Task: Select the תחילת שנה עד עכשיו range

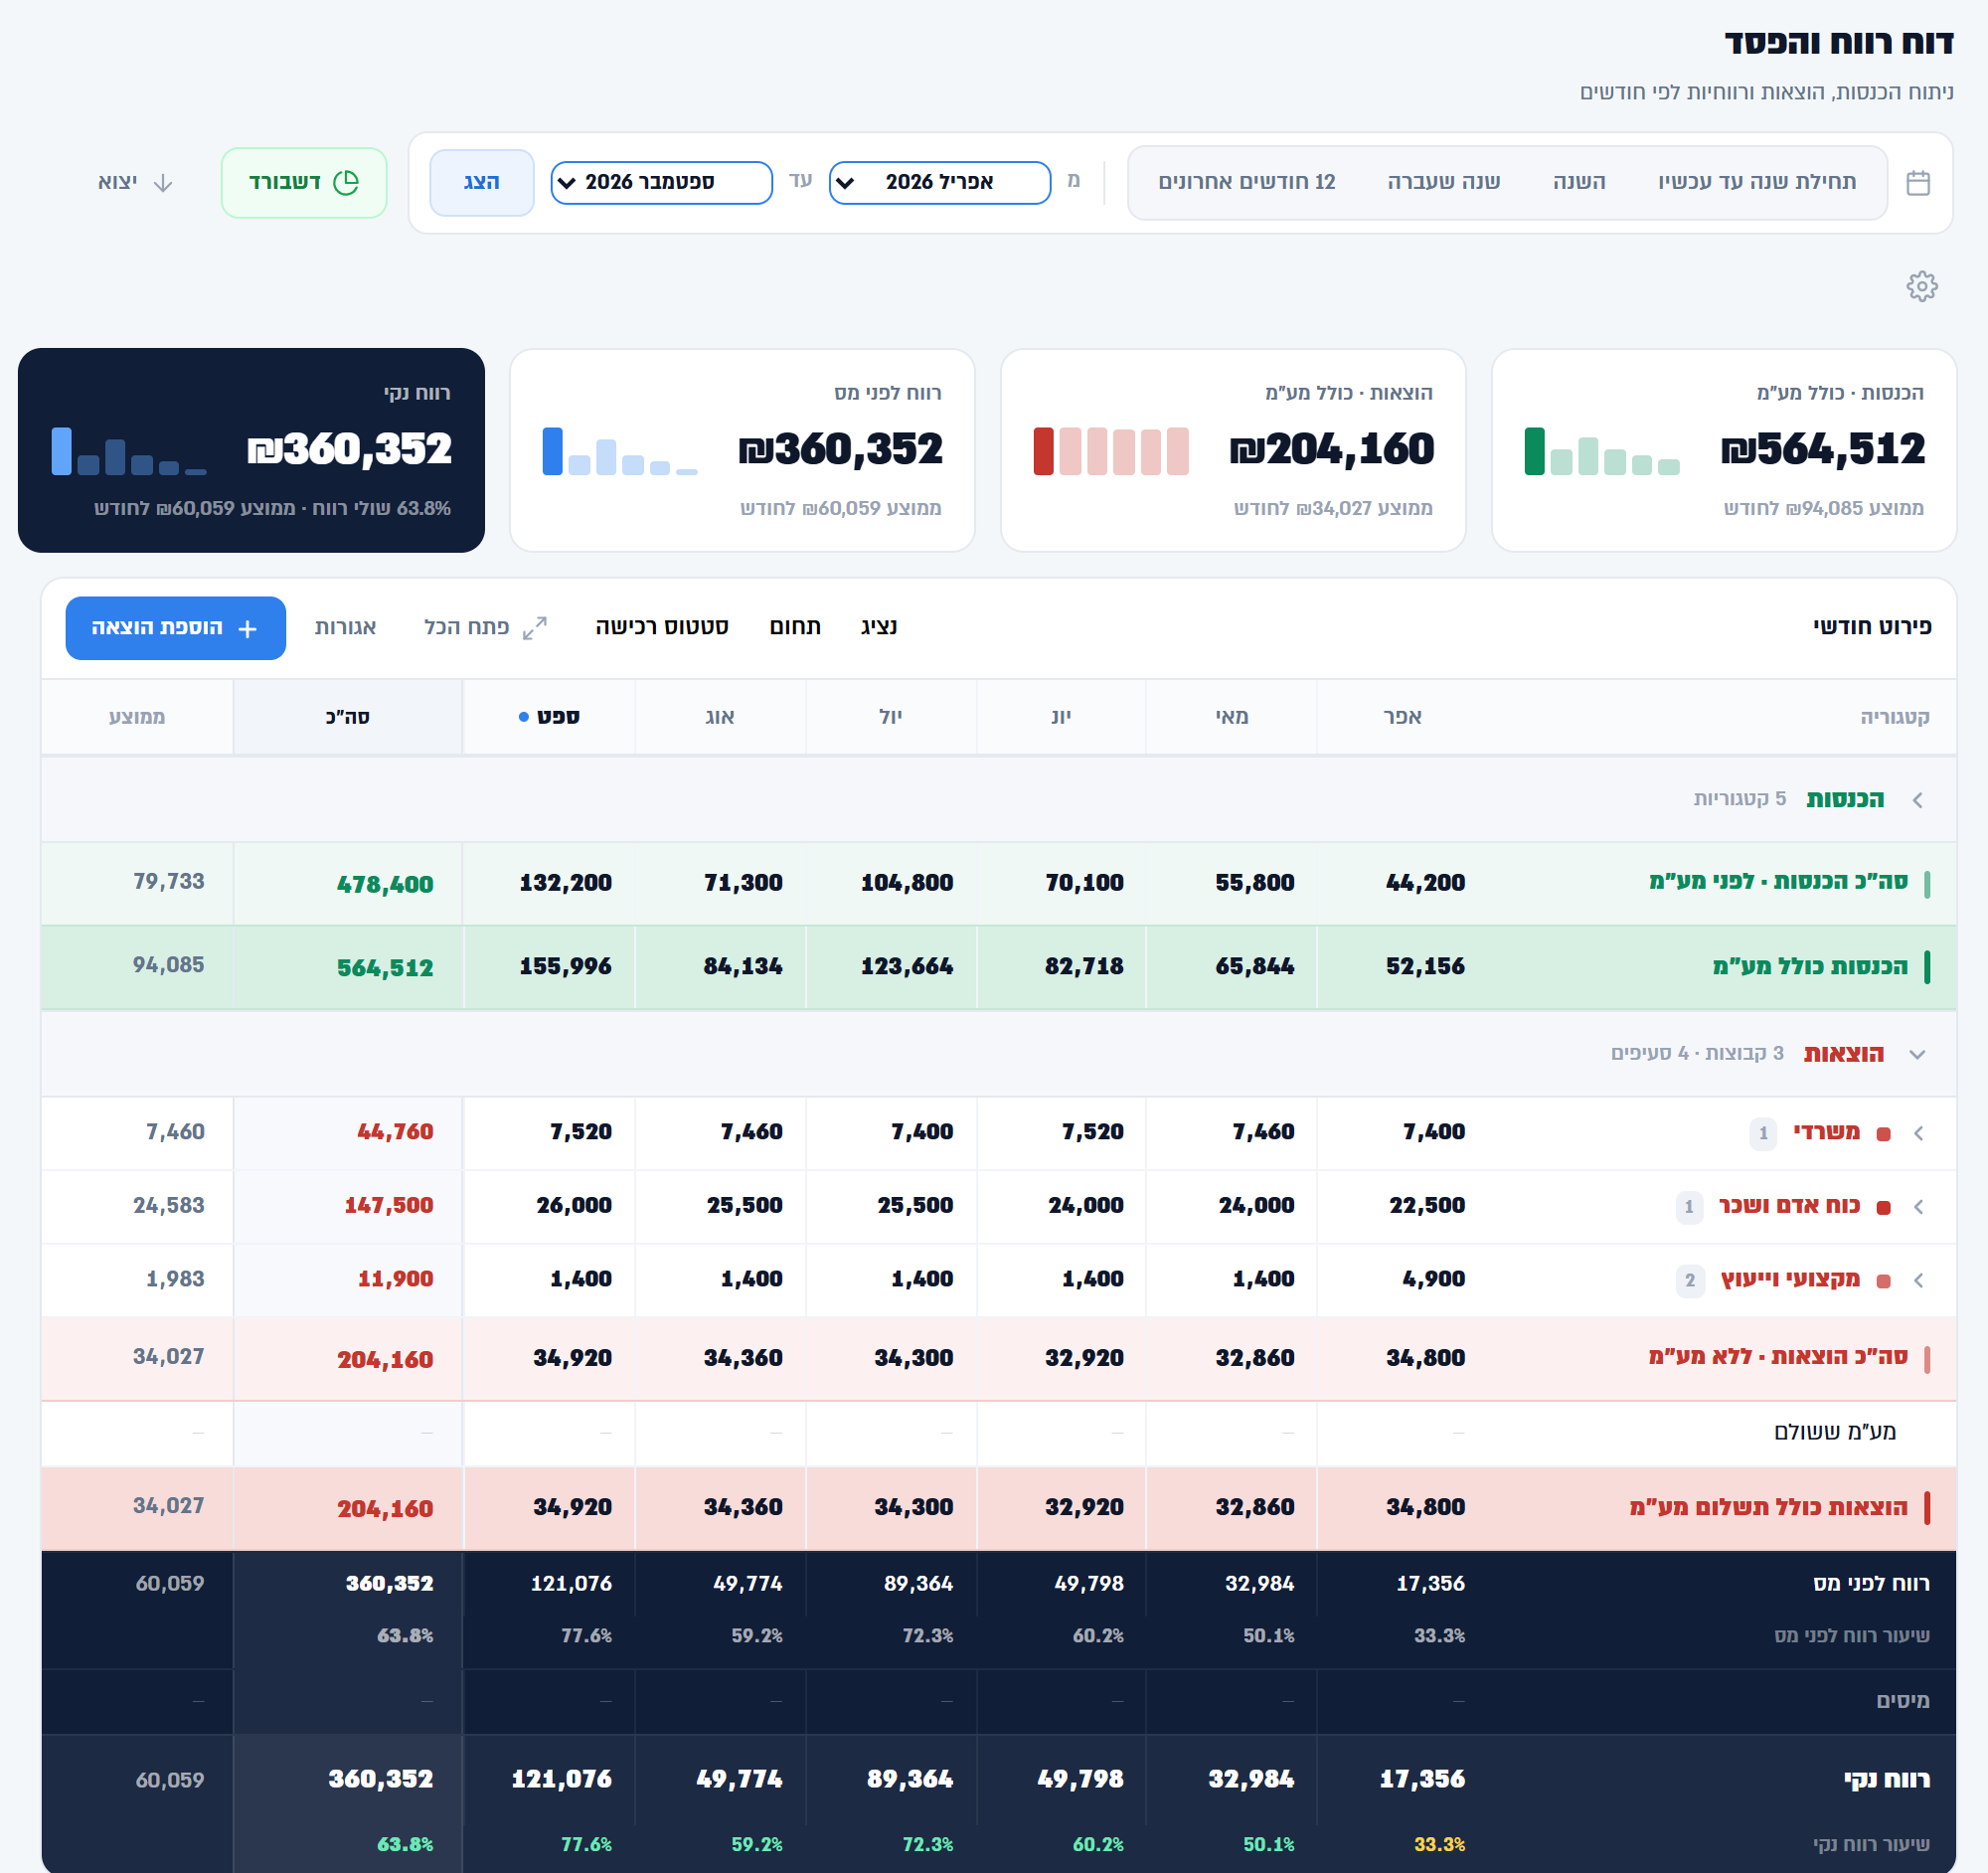Action: (1757, 182)
